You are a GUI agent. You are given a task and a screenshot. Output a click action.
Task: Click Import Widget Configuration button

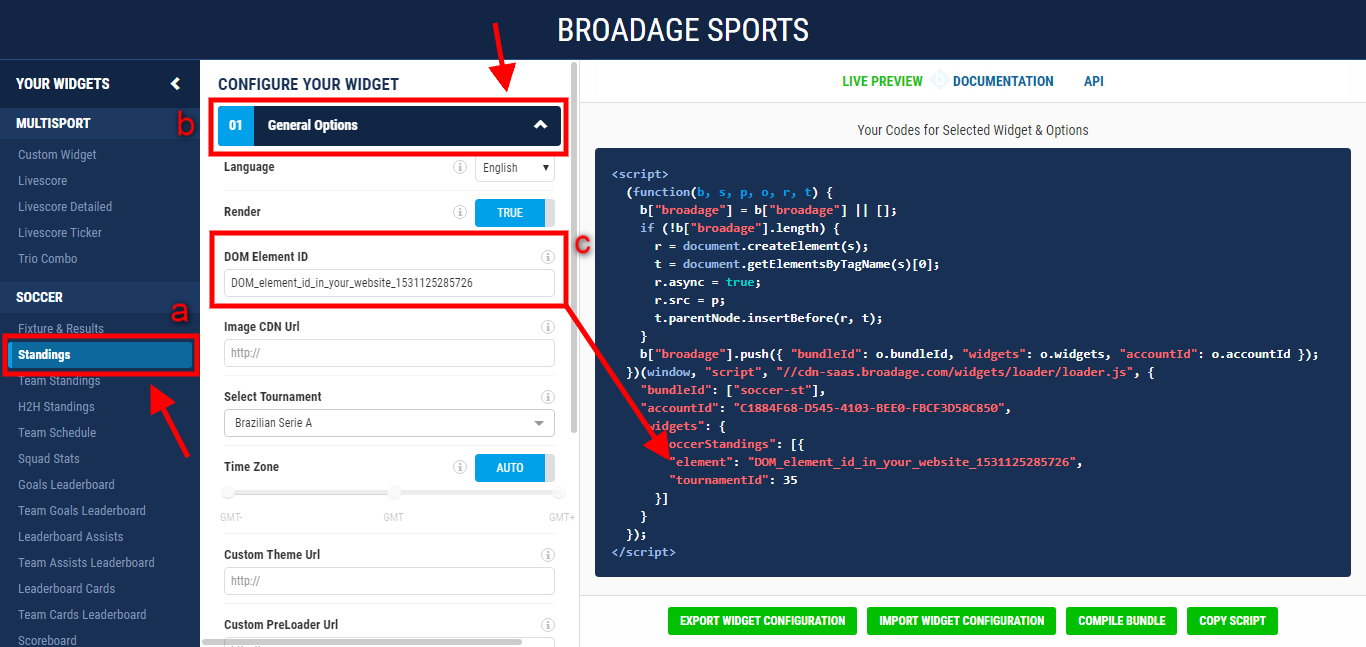click(x=962, y=621)
